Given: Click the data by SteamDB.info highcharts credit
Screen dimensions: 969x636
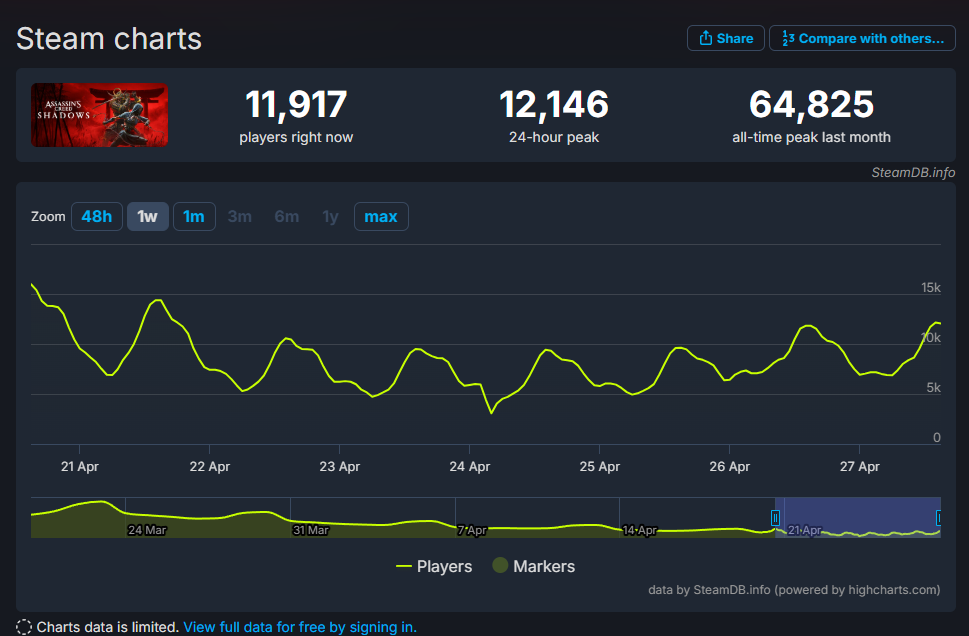Looking at the screenshot, I should point(794,590).
